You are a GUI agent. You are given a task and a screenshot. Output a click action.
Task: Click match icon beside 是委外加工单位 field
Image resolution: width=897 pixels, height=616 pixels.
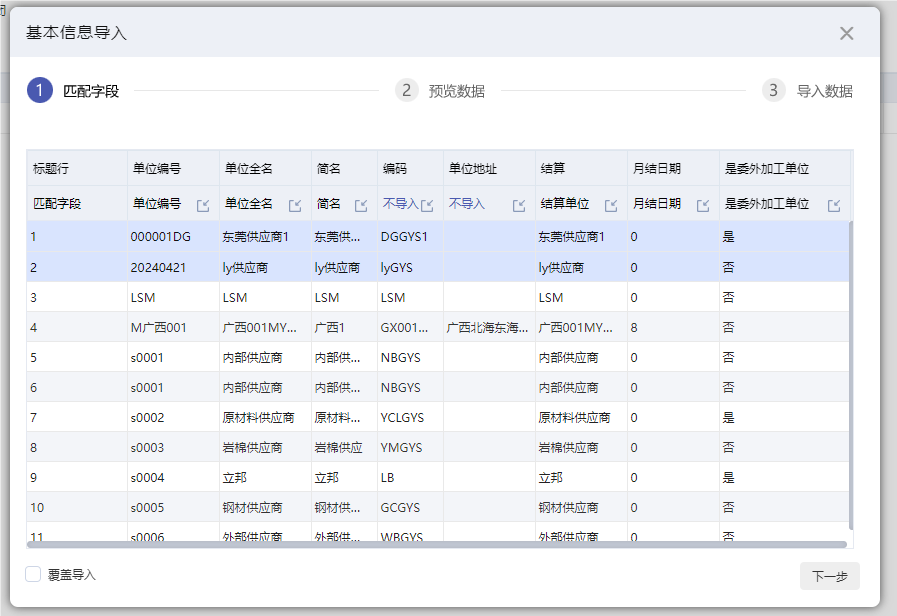[834, 205]
